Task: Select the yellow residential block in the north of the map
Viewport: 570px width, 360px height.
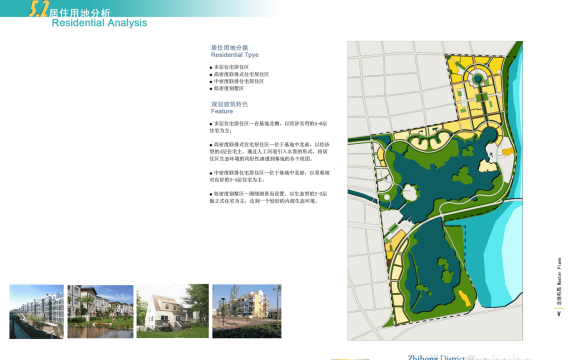Action: (x=474, y=91)
